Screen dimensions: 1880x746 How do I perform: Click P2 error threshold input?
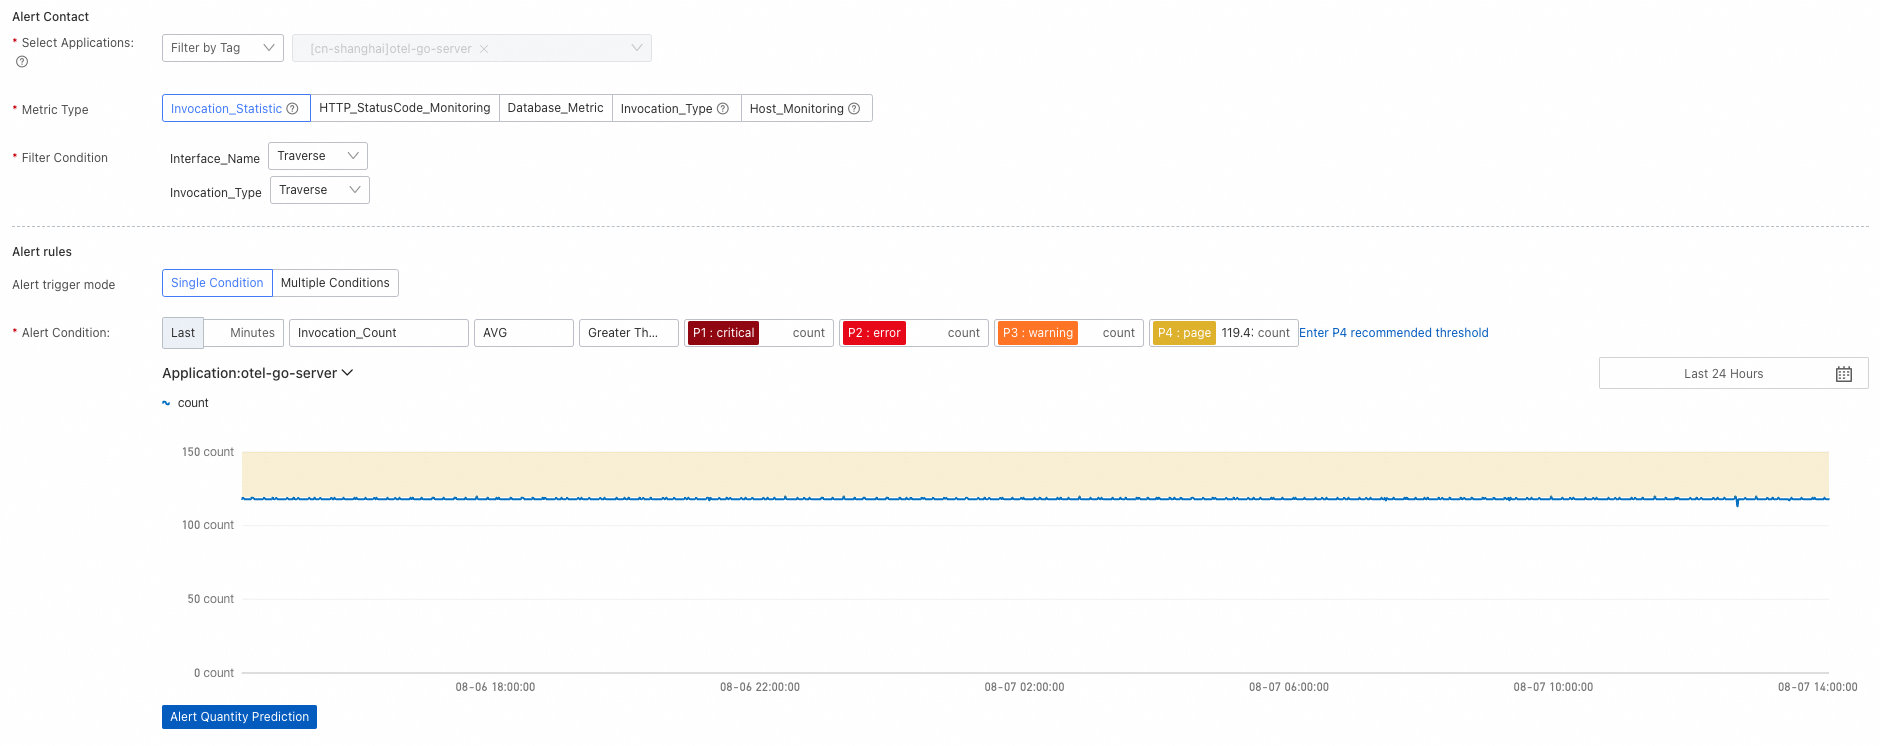925,333
